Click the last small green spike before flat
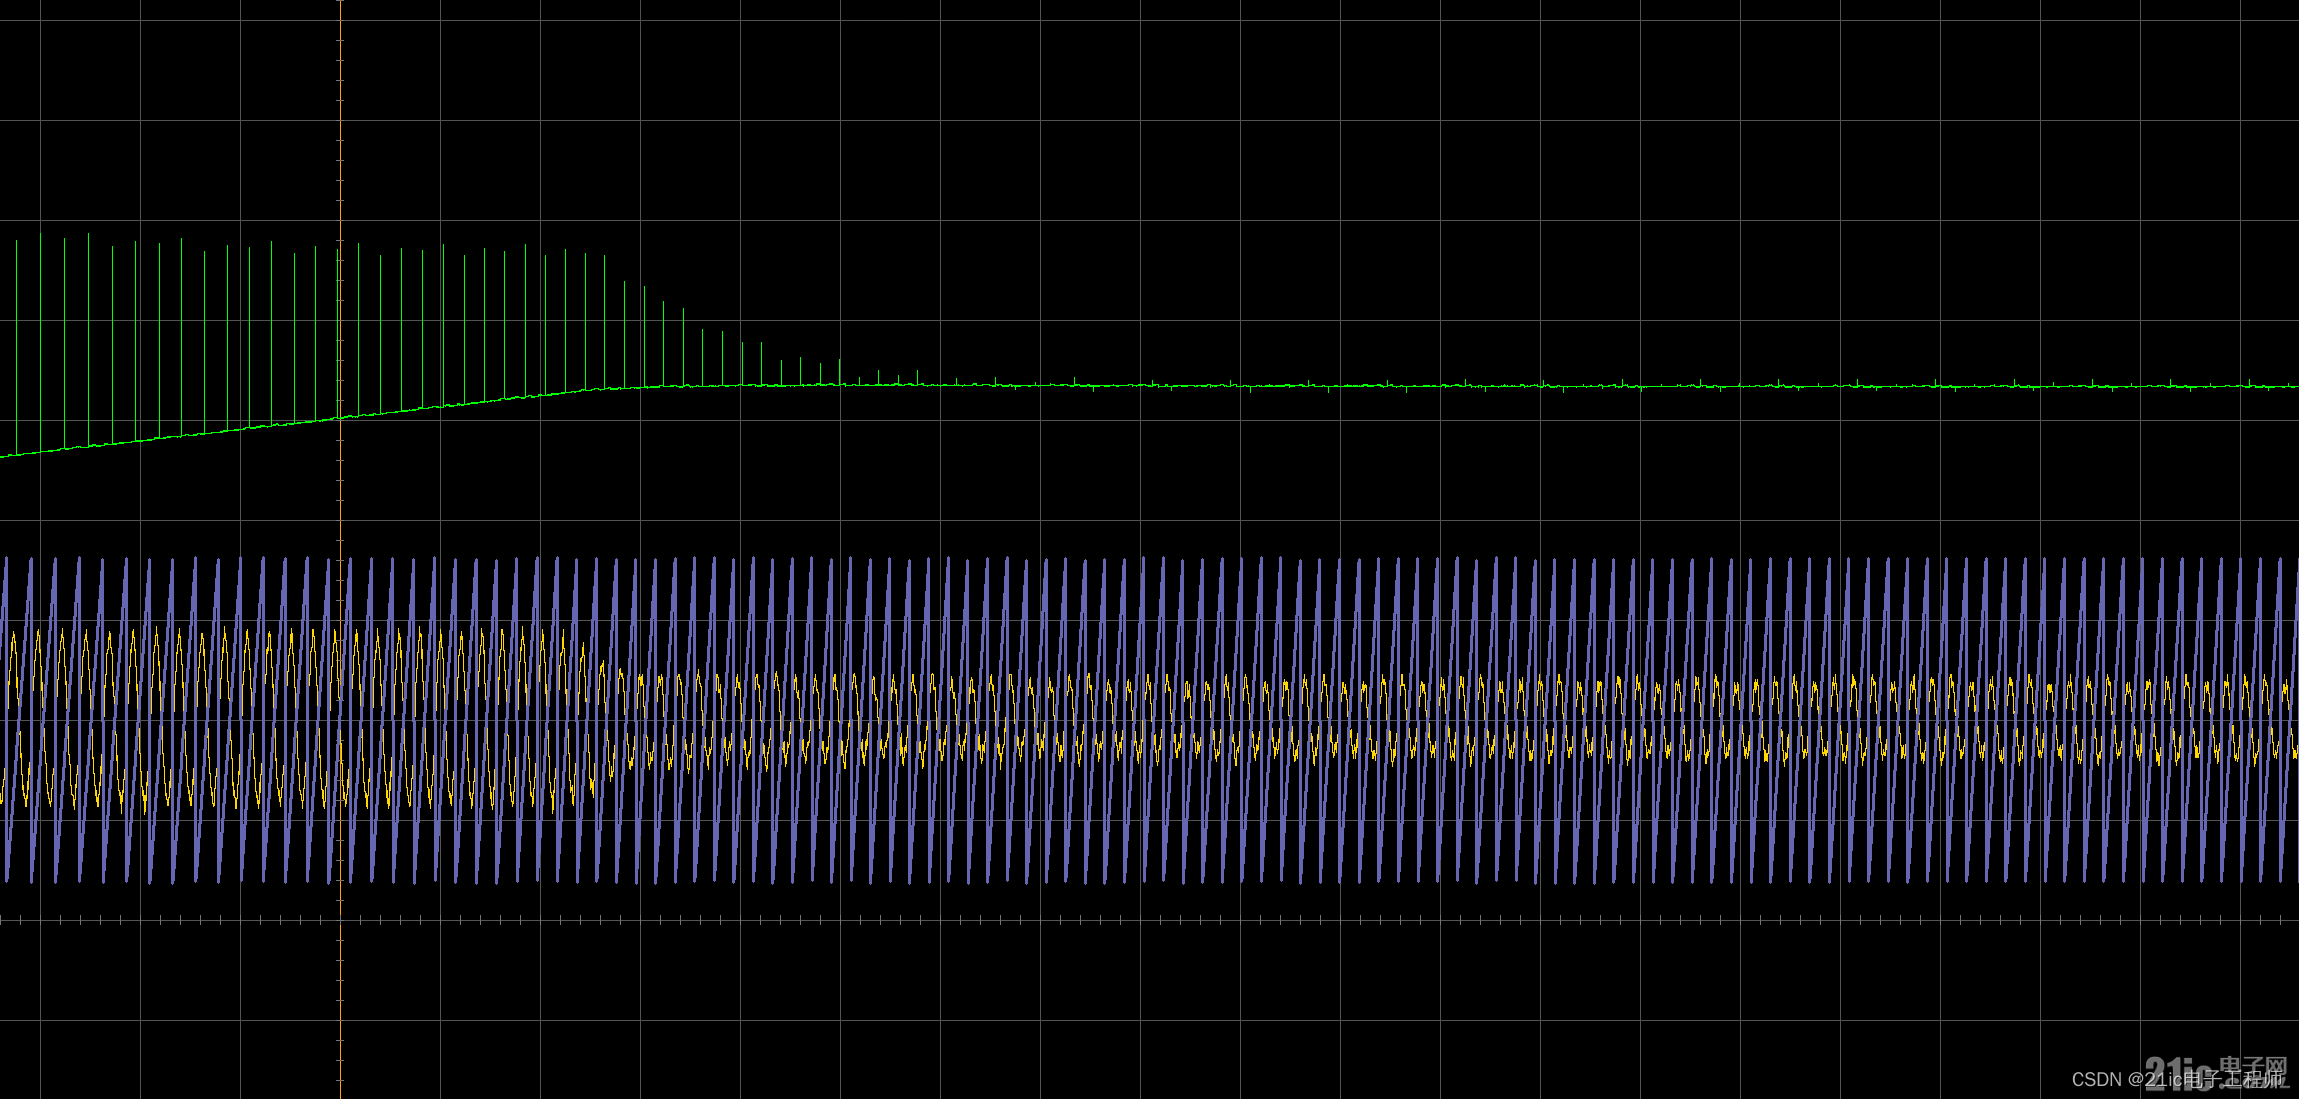This screenshot has width=2299, height=1099. (x=917, y=376)
